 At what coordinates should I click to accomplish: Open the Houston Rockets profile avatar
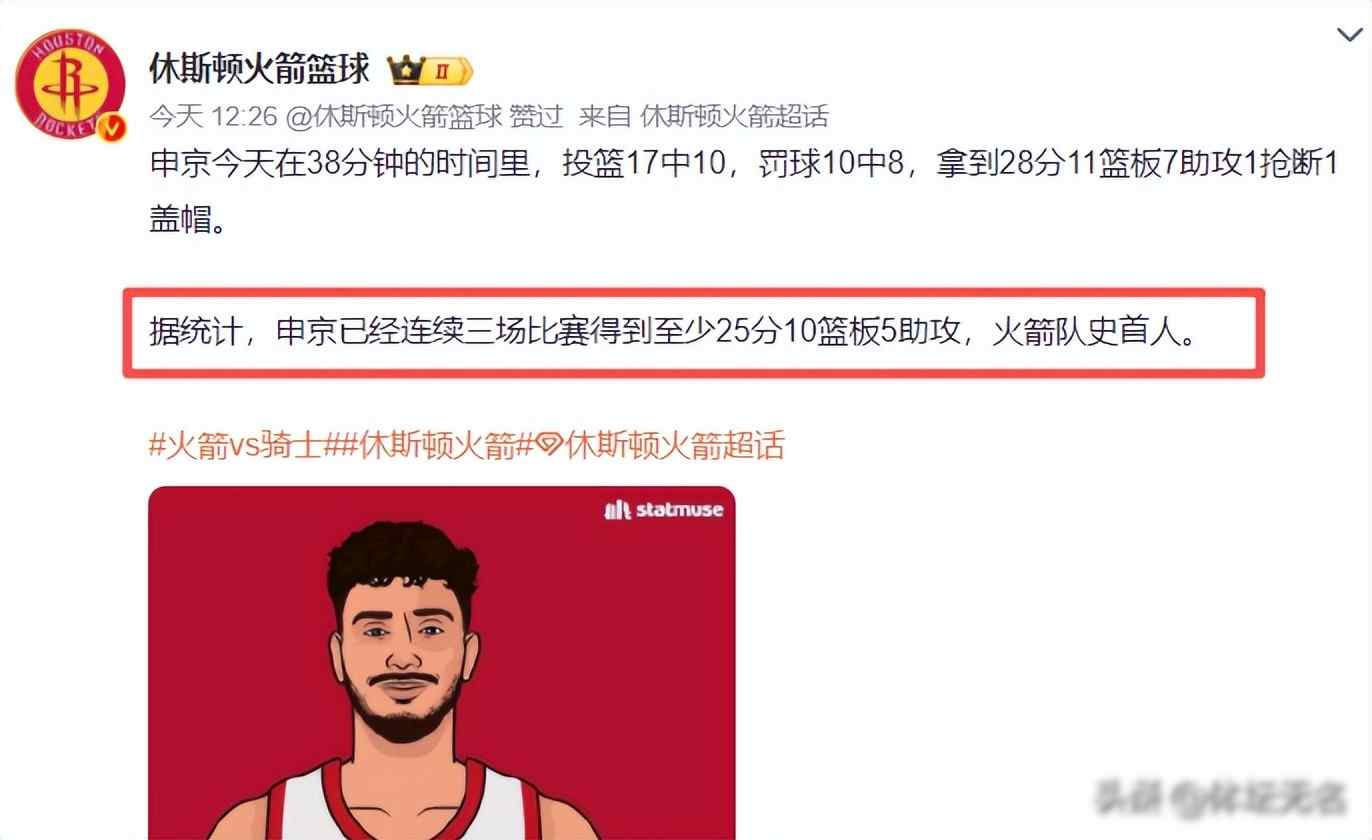70,84
